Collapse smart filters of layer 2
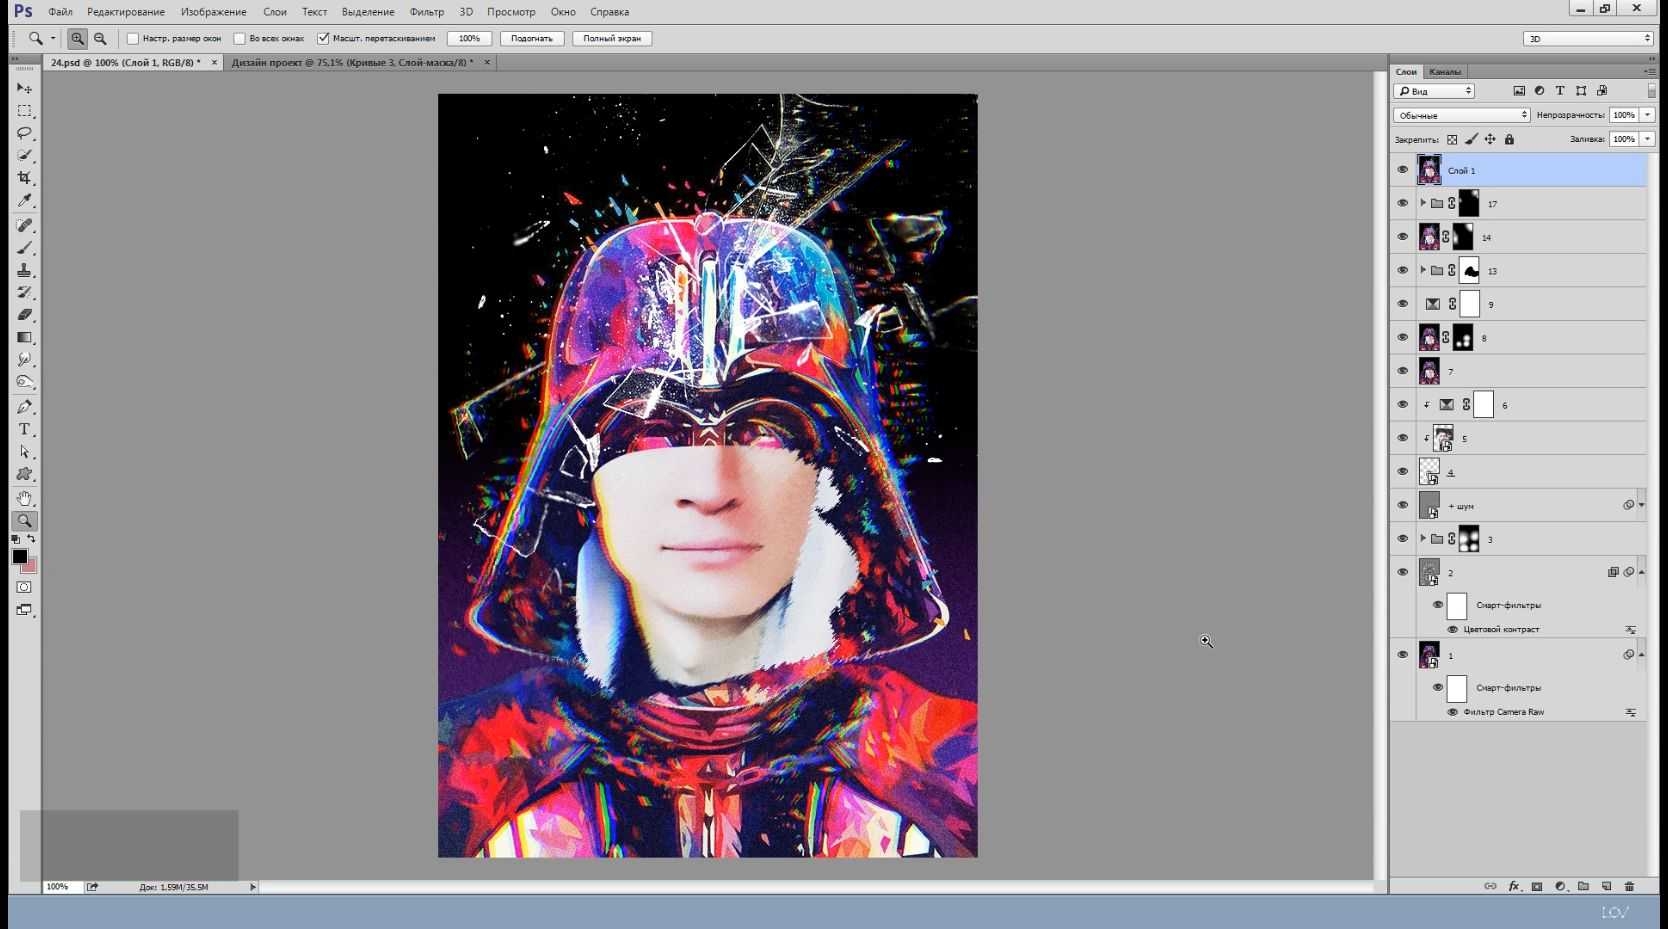Screen dimensions: 1668x929 tap(1641, 572)
